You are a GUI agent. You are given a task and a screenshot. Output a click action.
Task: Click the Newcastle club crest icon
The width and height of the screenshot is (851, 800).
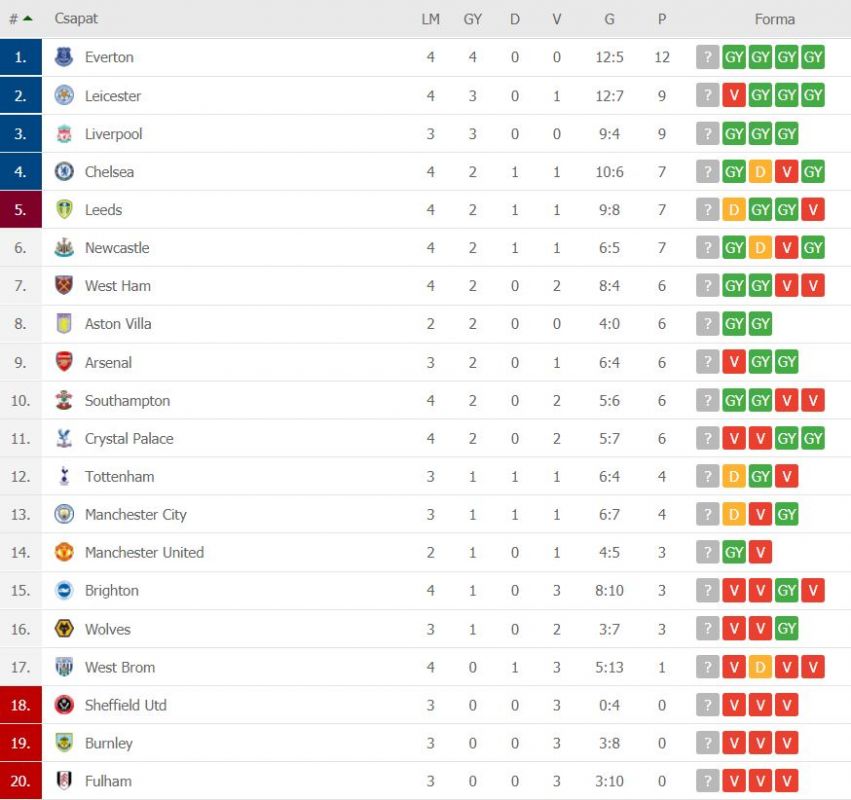(64, 247)
